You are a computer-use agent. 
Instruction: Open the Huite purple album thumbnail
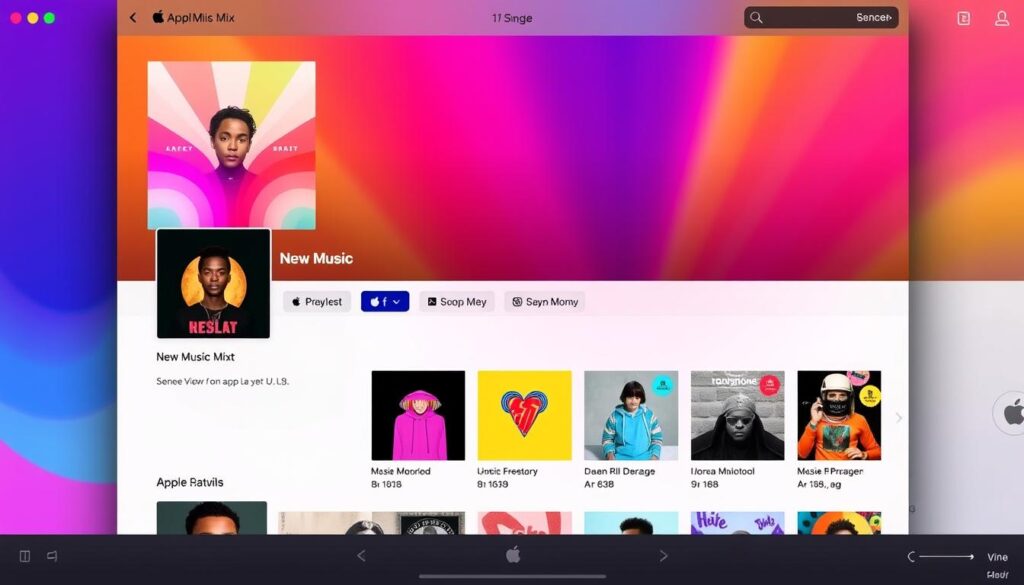coord(737,522)
